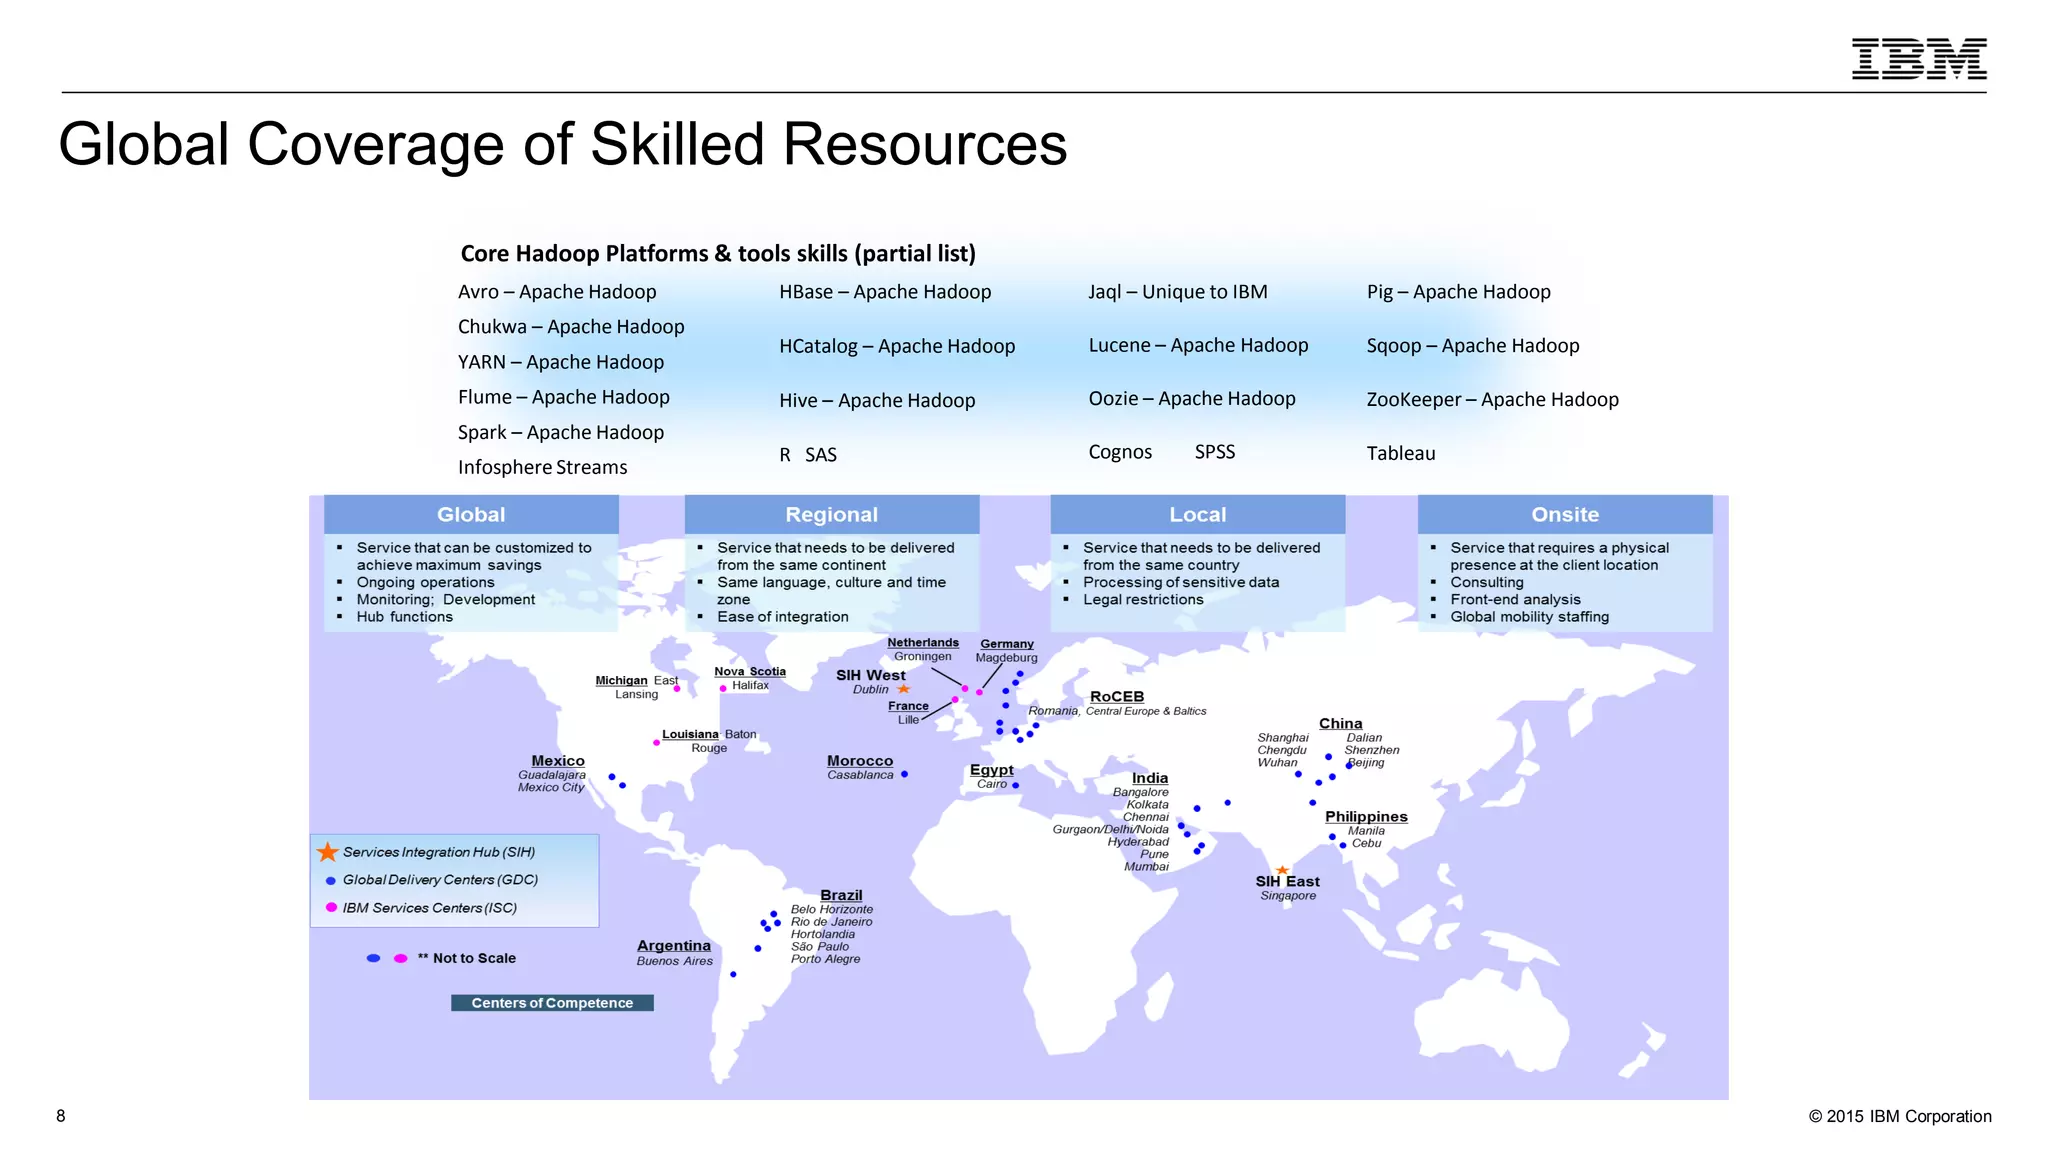
Task: Click HCatalog – Apache Hadoop
Action: (897, 346)
